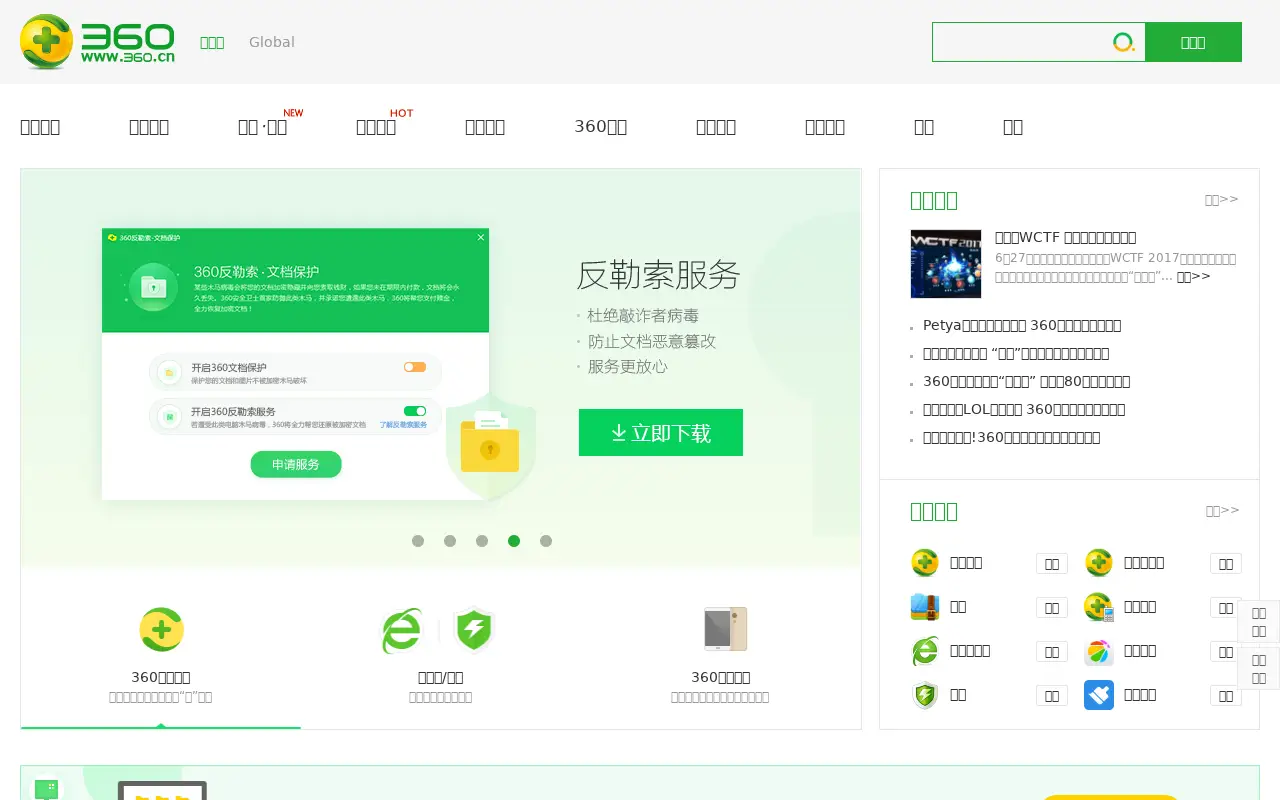Open the Petya news item
Image resolution: width=1280 pixels, height=800 pixels.
[1022, 325]
